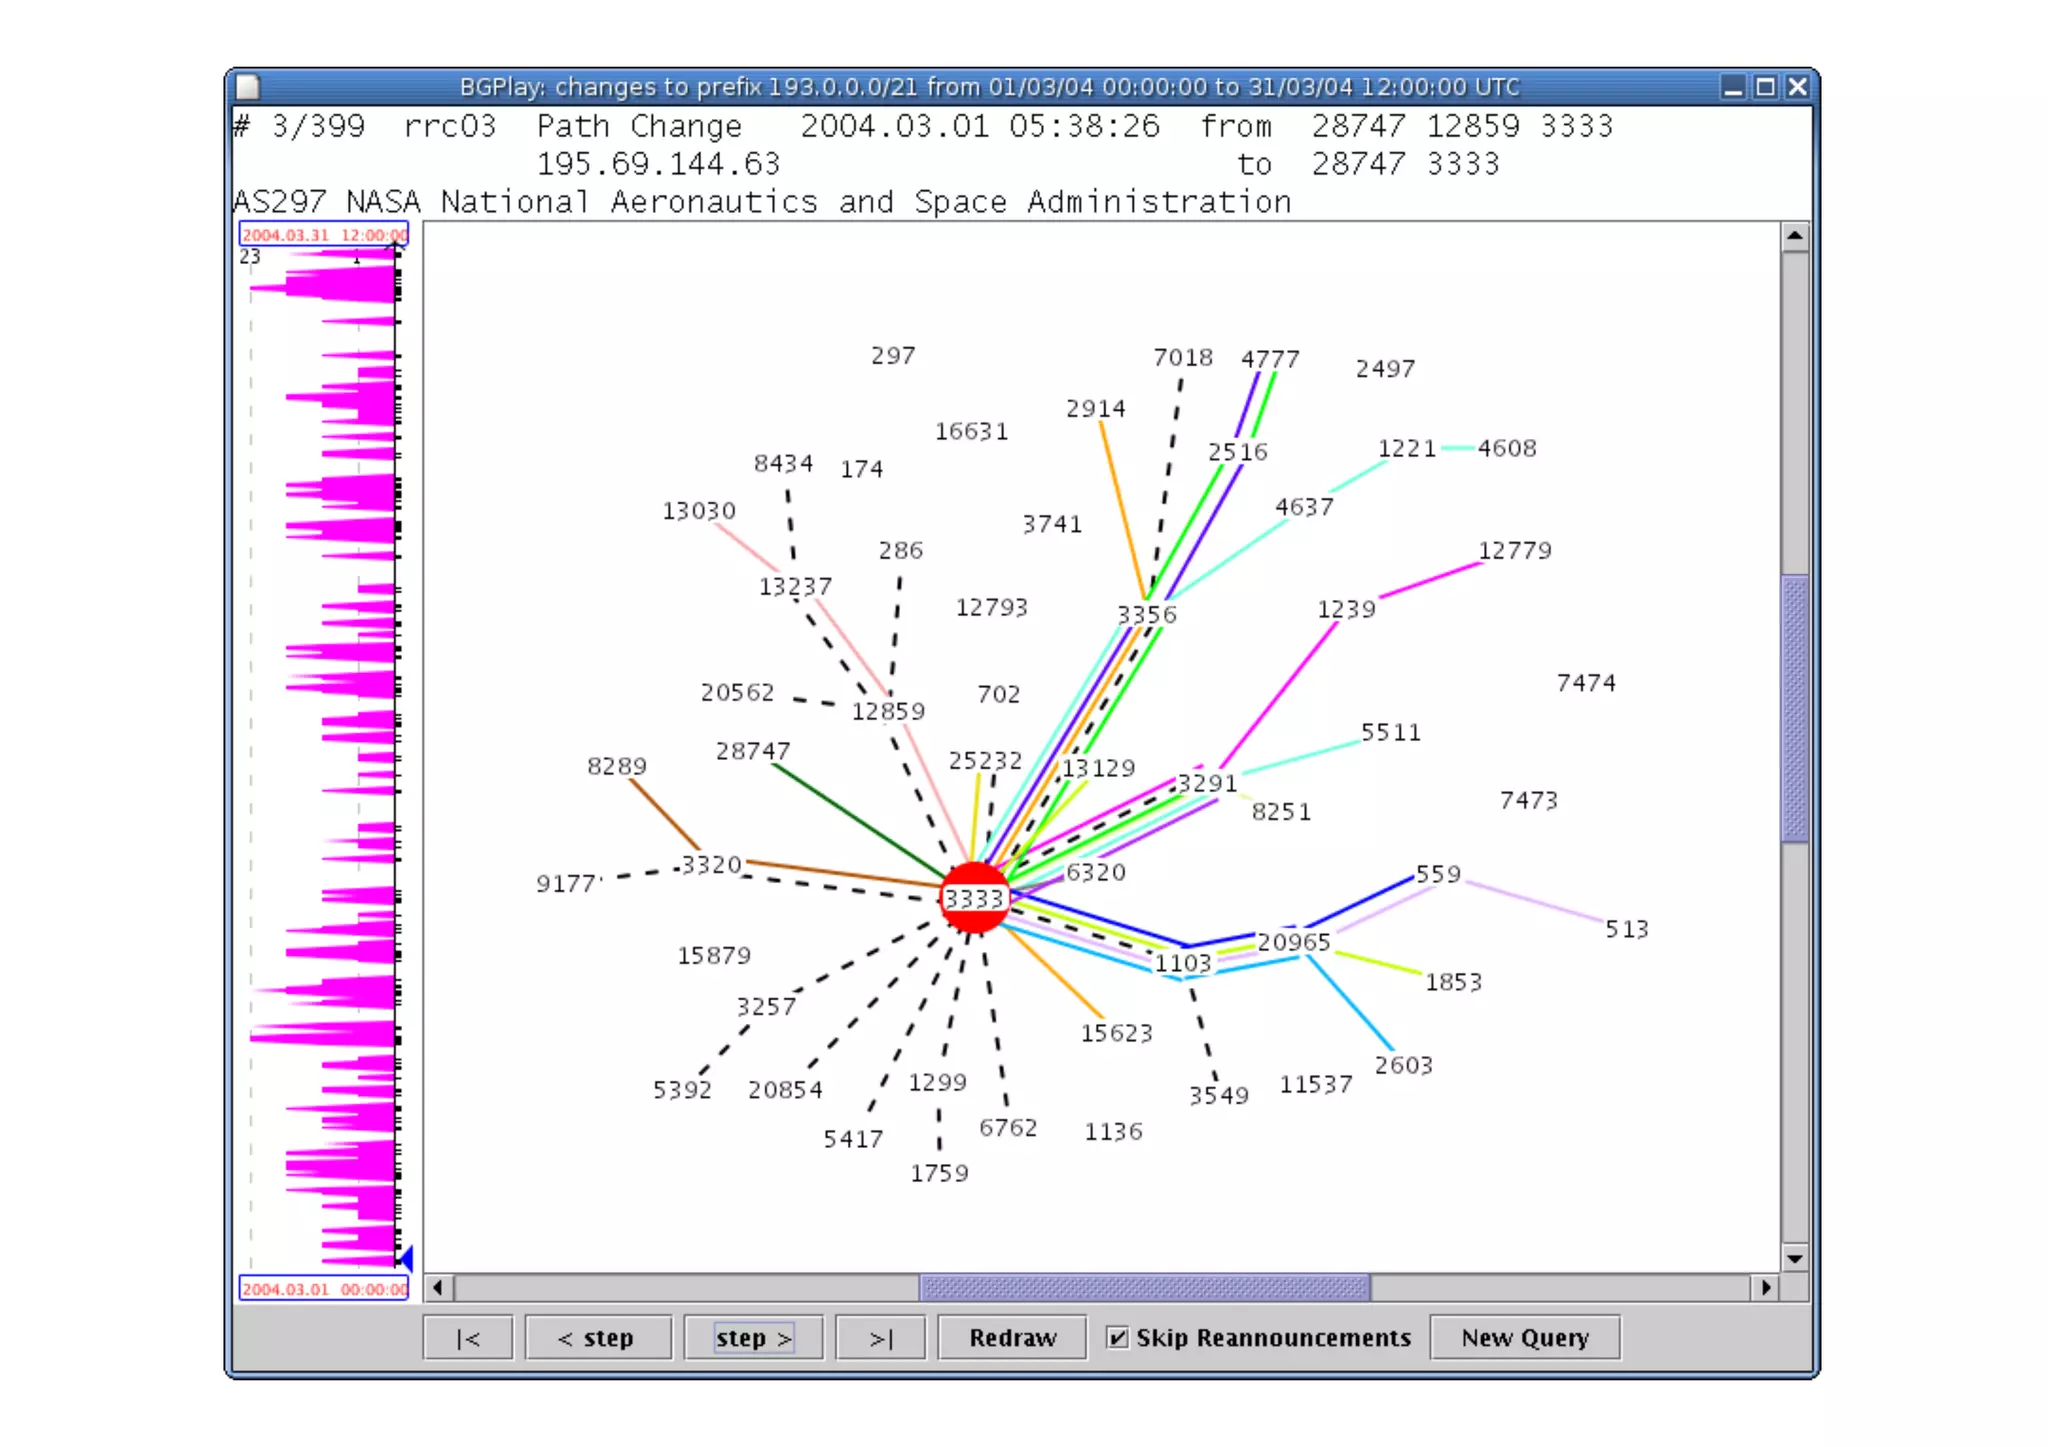Click the step backward button

597,1338
